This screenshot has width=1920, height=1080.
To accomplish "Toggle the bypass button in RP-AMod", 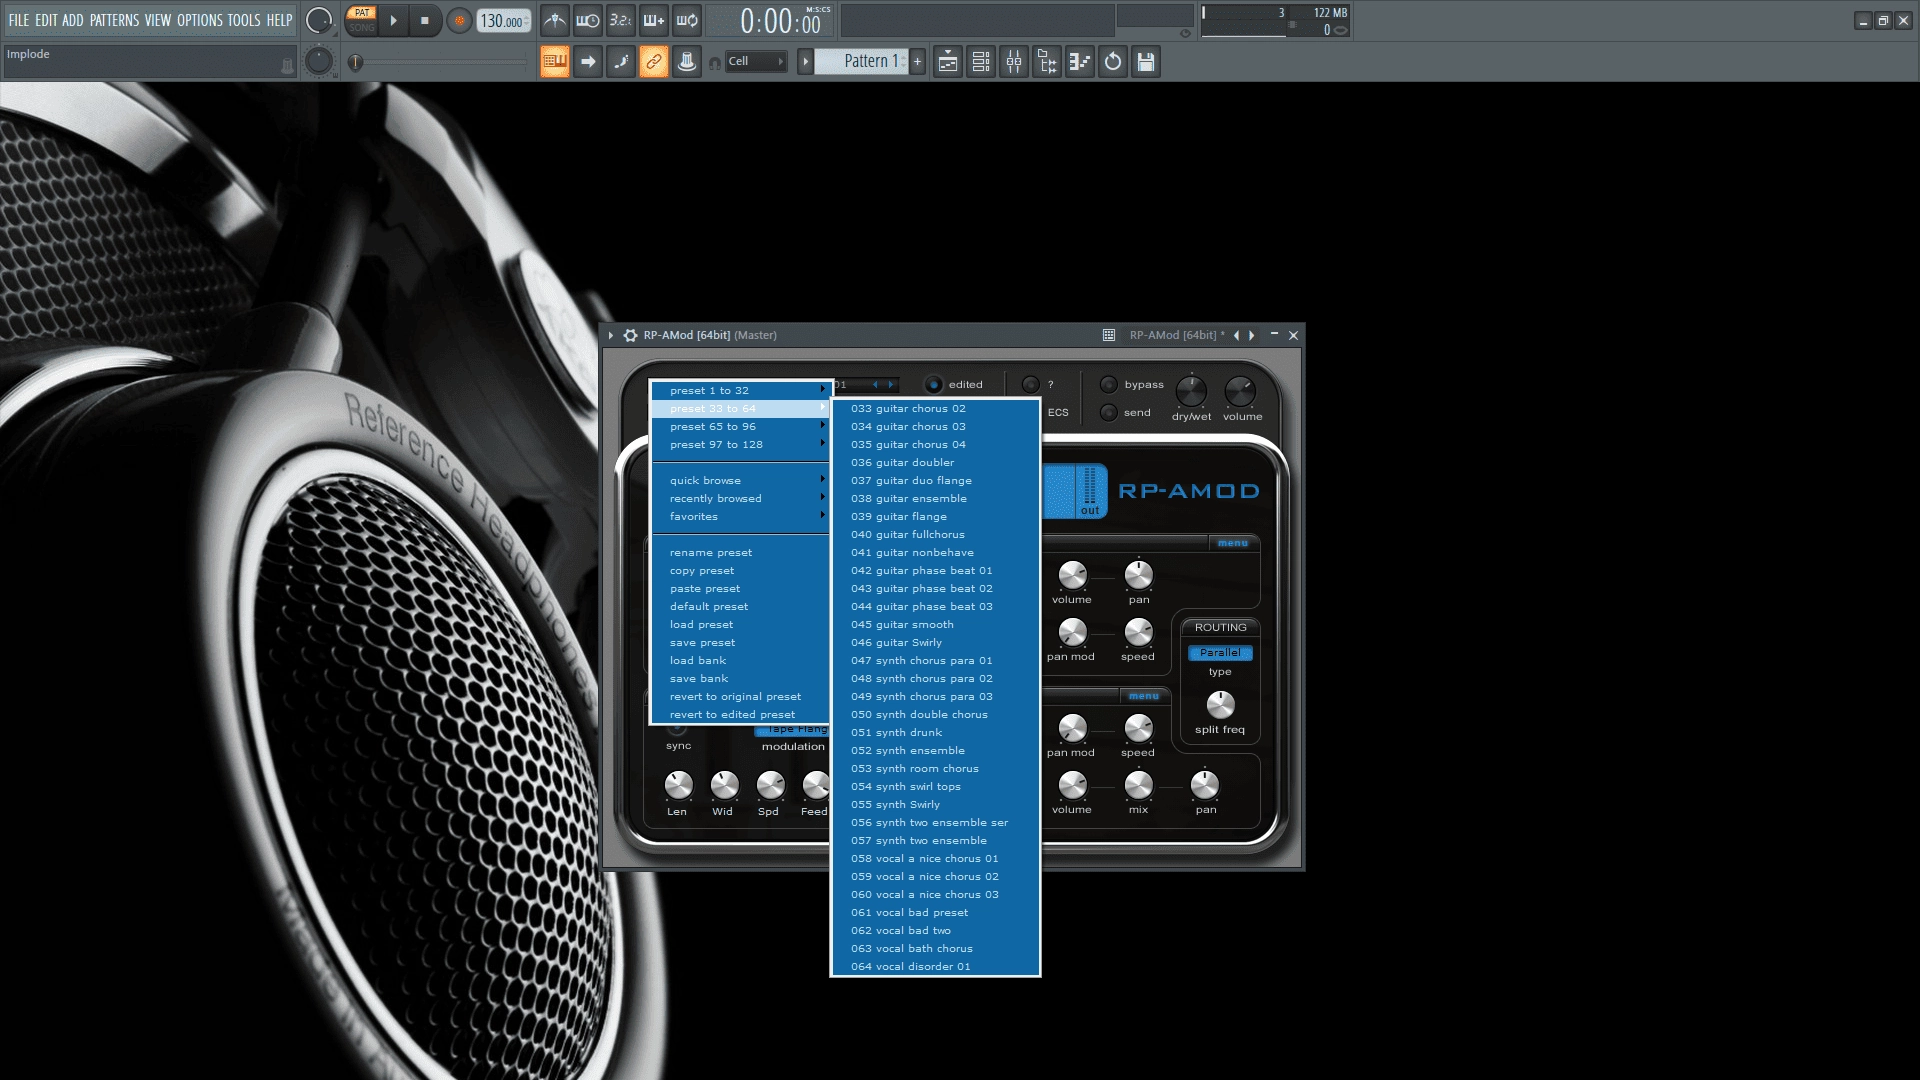I will [x=1108, y=384].
